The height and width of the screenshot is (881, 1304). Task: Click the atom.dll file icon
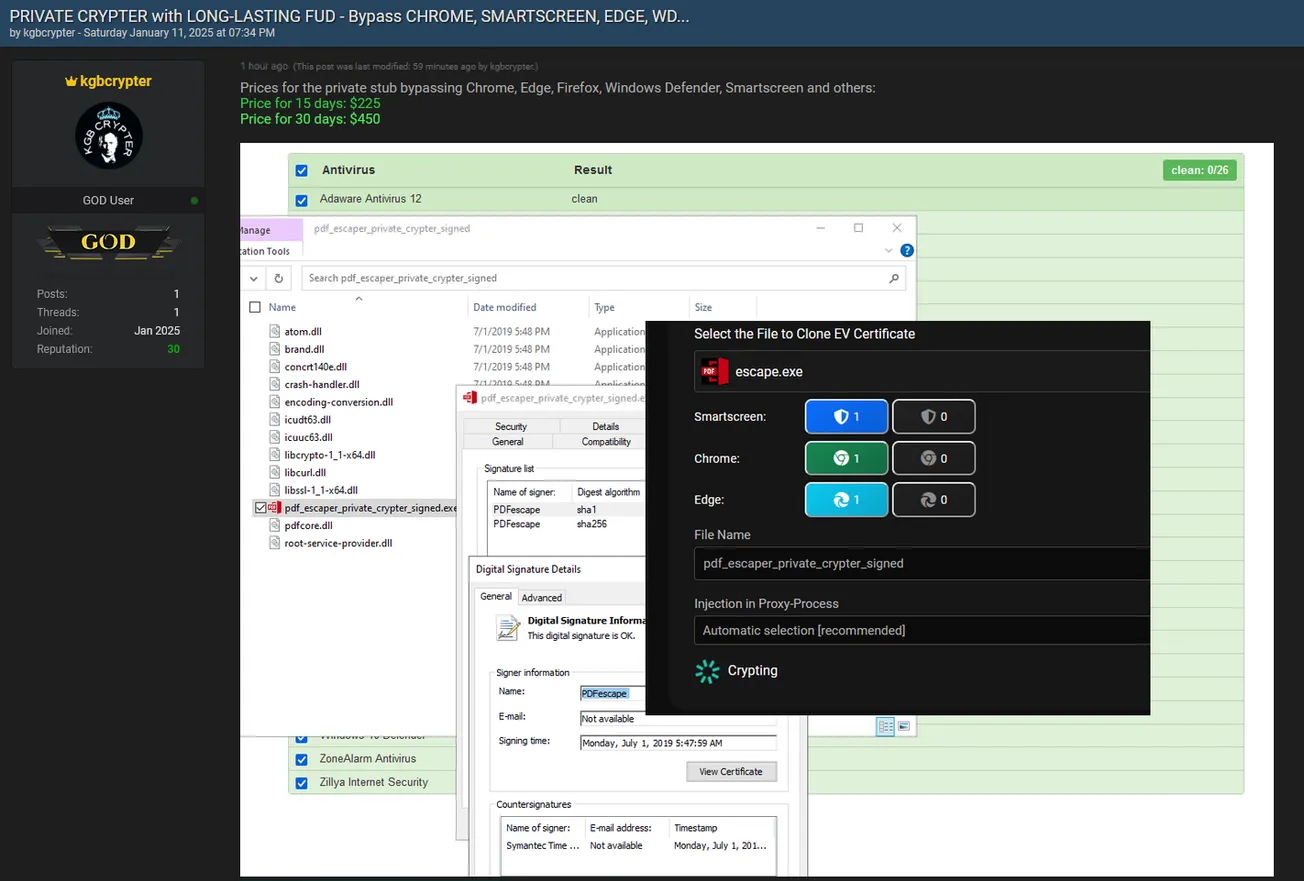(x=275, y=331)
